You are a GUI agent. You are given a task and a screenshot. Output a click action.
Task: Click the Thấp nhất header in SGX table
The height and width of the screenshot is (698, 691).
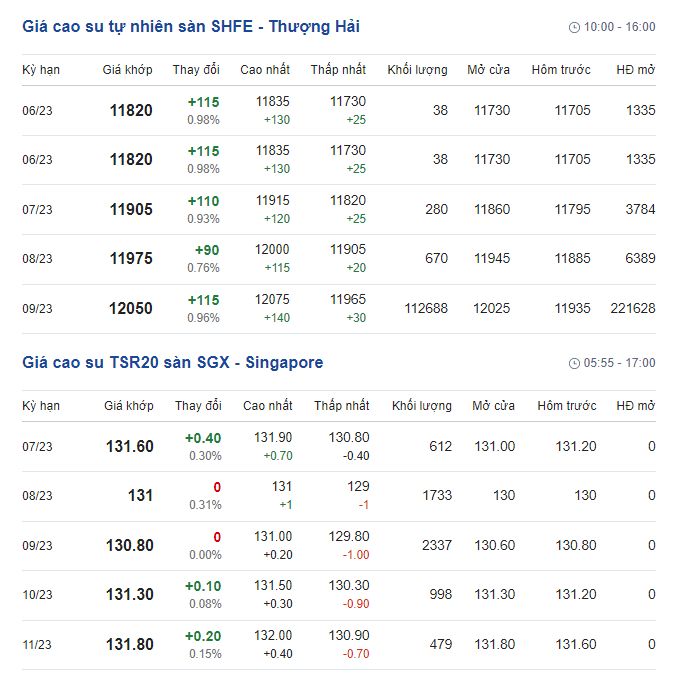click(x=341, y=406)
